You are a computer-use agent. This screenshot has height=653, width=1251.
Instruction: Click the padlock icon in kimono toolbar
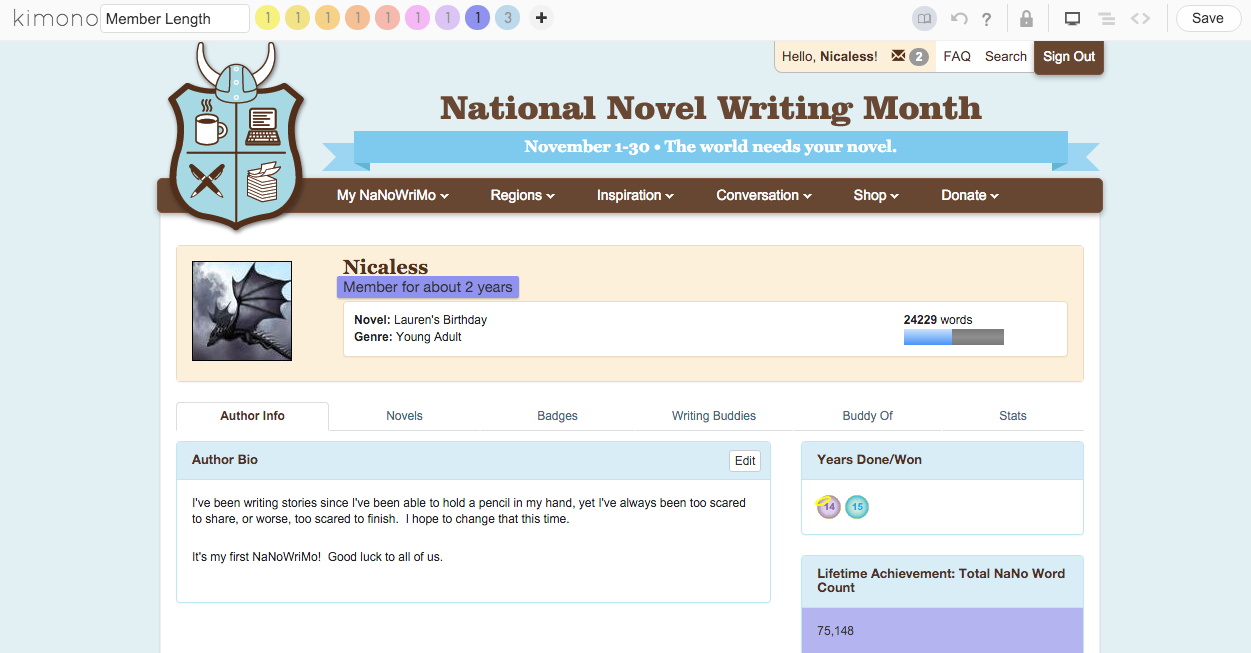pyautogui.click(x=1026, y=18)
